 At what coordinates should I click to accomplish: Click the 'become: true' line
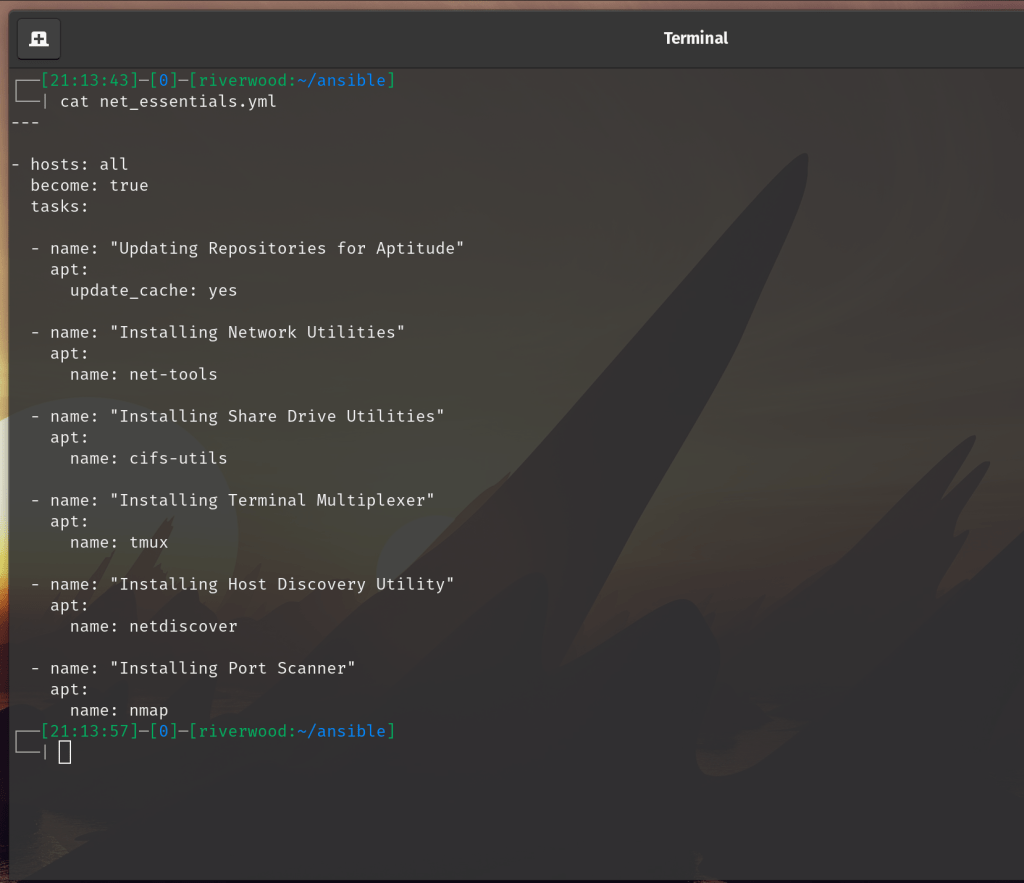(x=89, y=185)
